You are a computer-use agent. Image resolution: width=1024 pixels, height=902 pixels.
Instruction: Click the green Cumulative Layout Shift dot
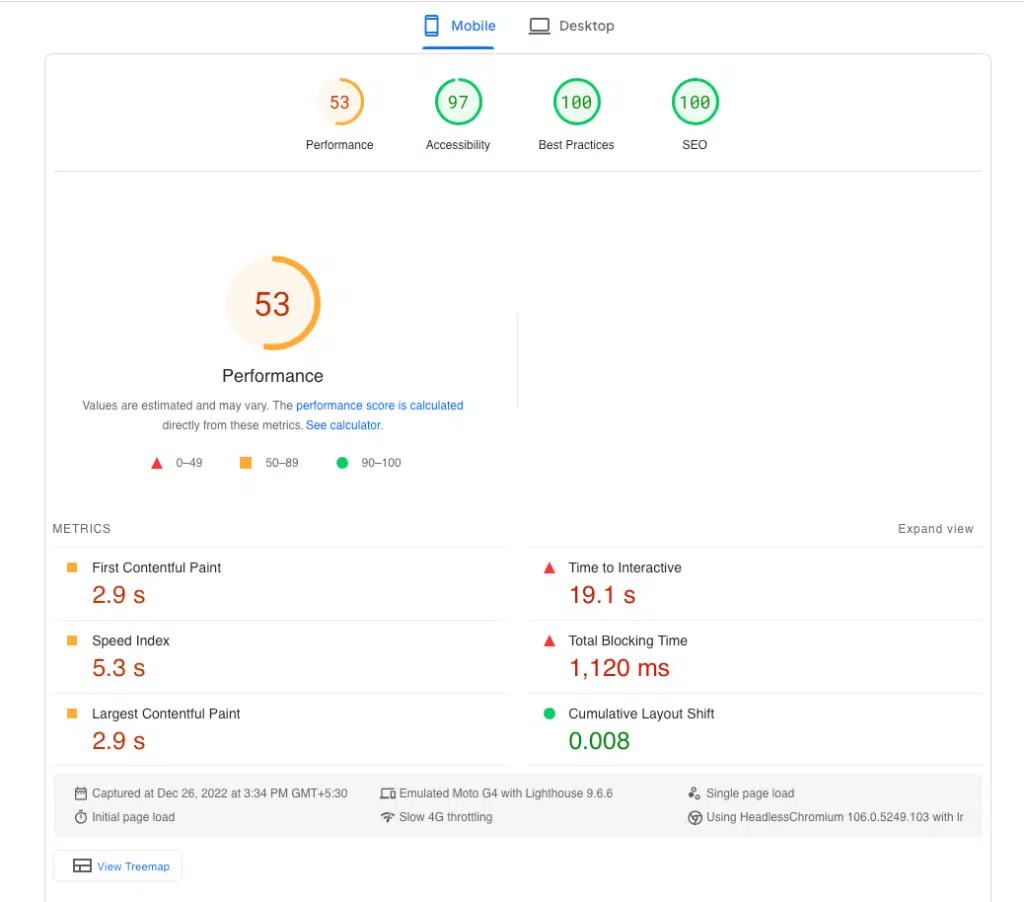(x=549, y=713)
